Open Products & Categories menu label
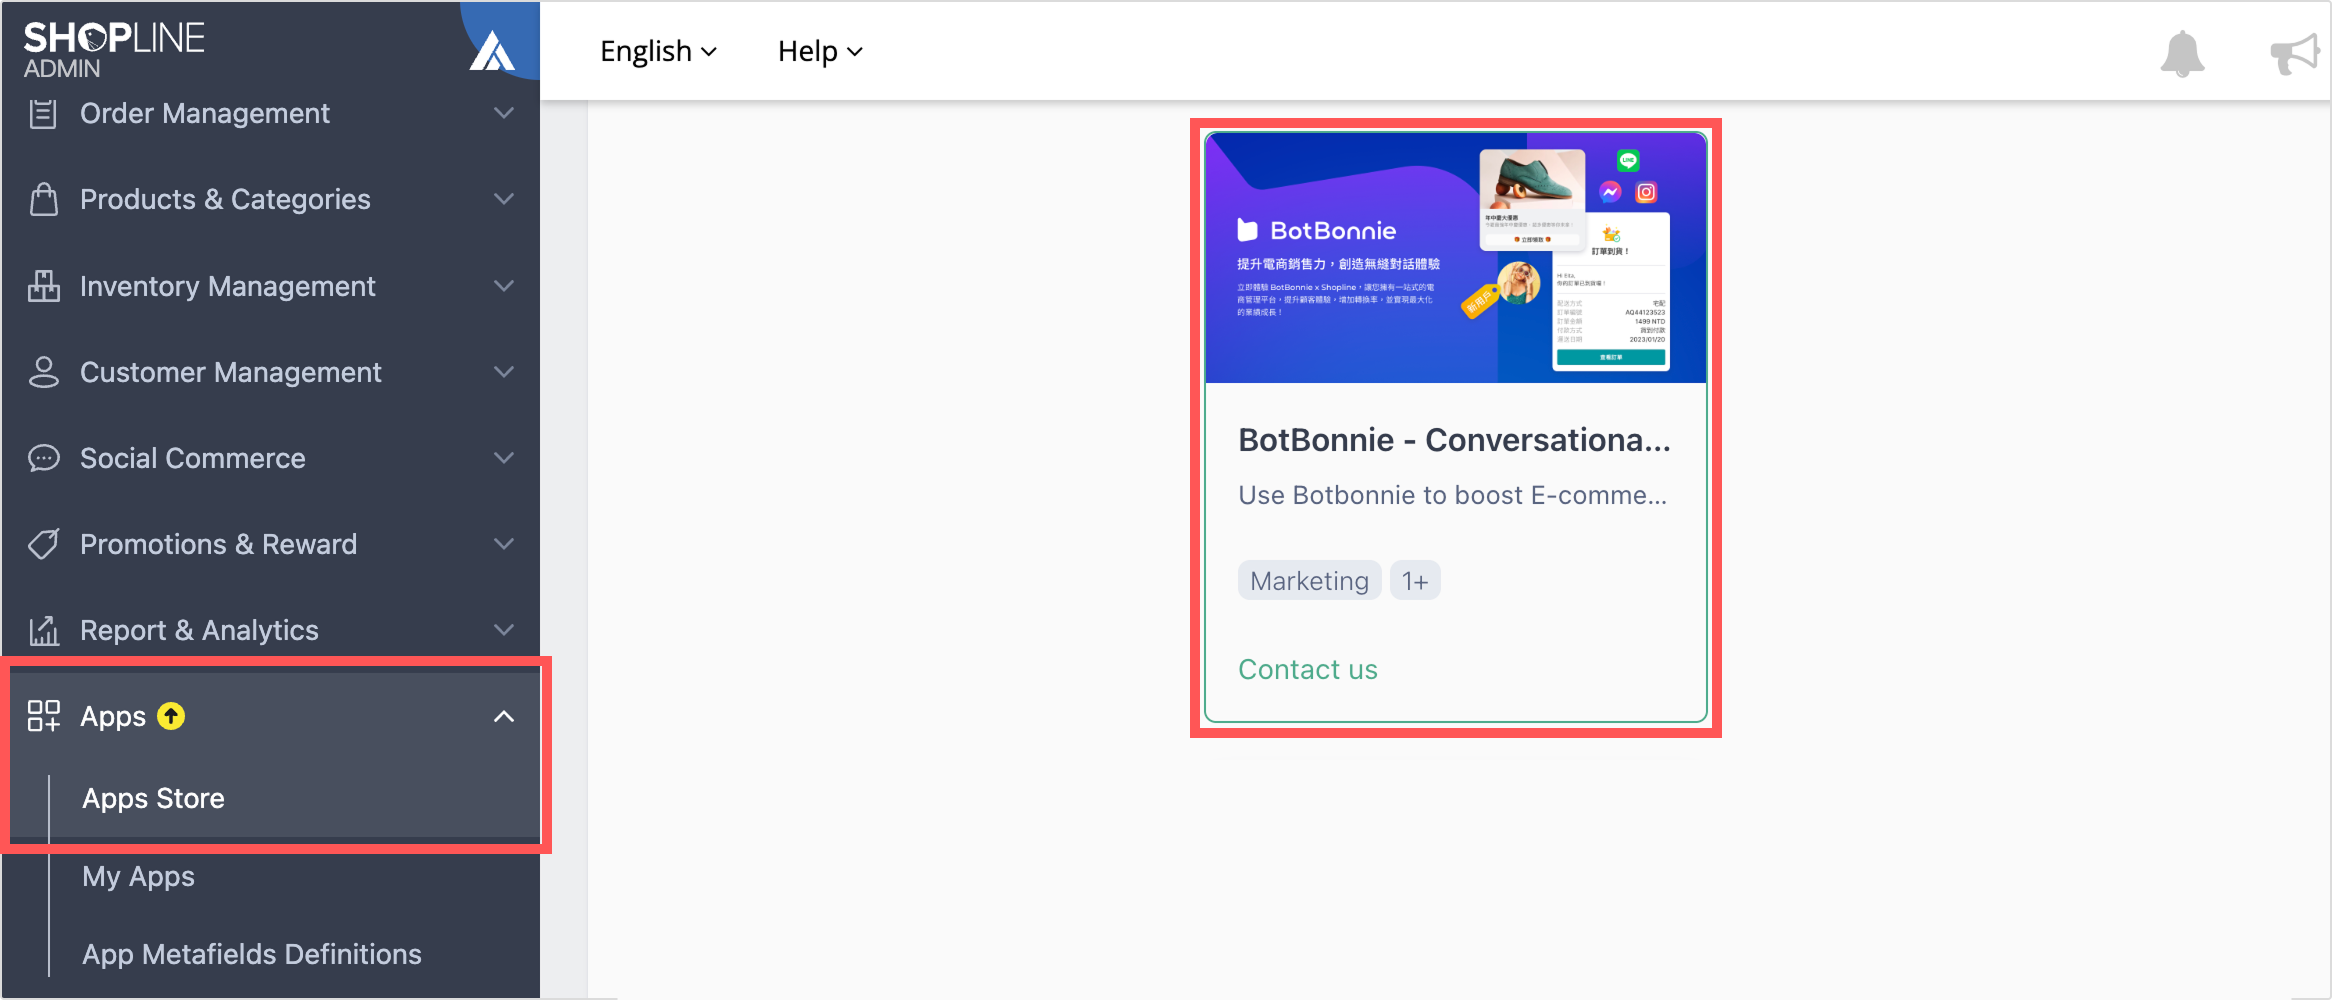Viewport: 2332px width, 1000px height. coord(225,199)
